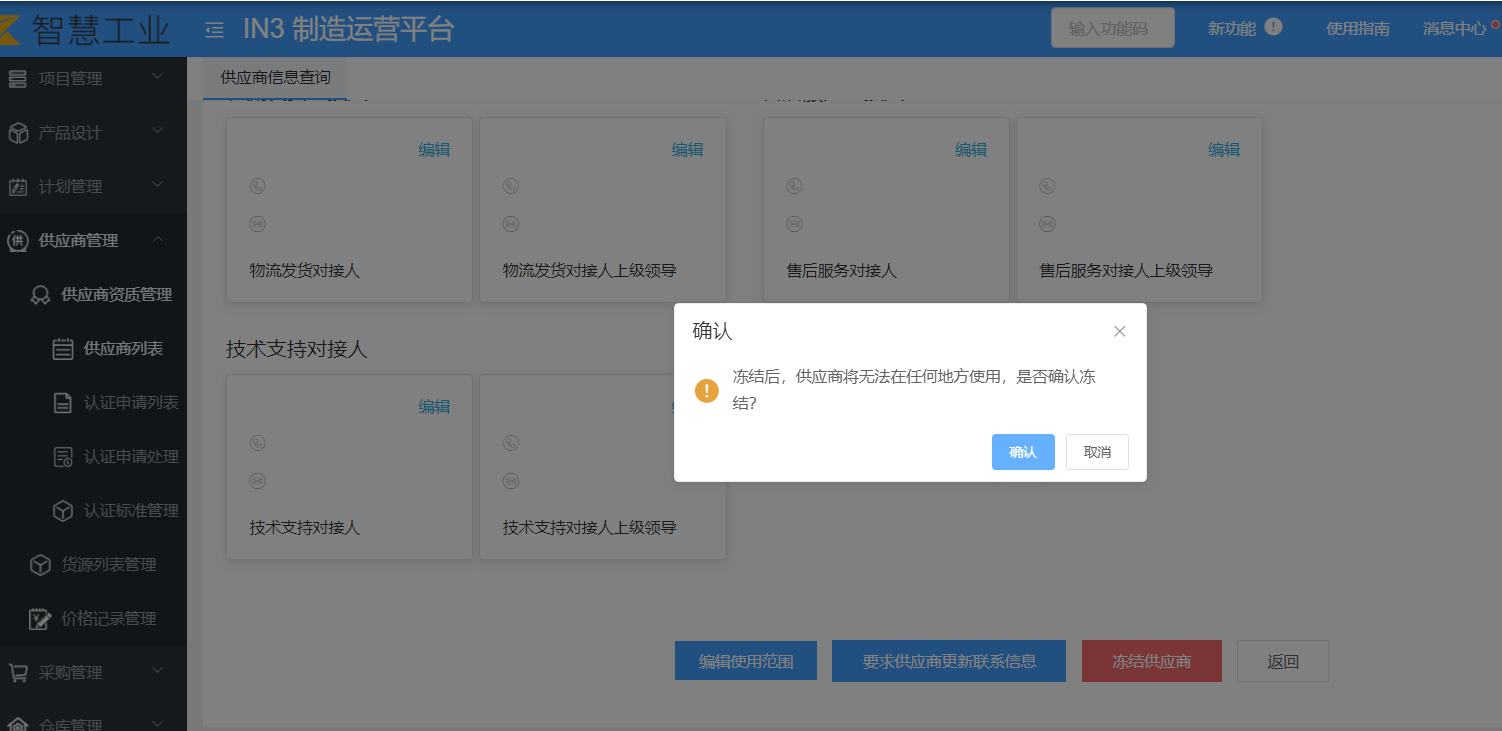Screen dimensions: 1502x731
Task: Click the email icon on 售后服务对接人 card
Action: pyautogui.click(x=795, y=223)
